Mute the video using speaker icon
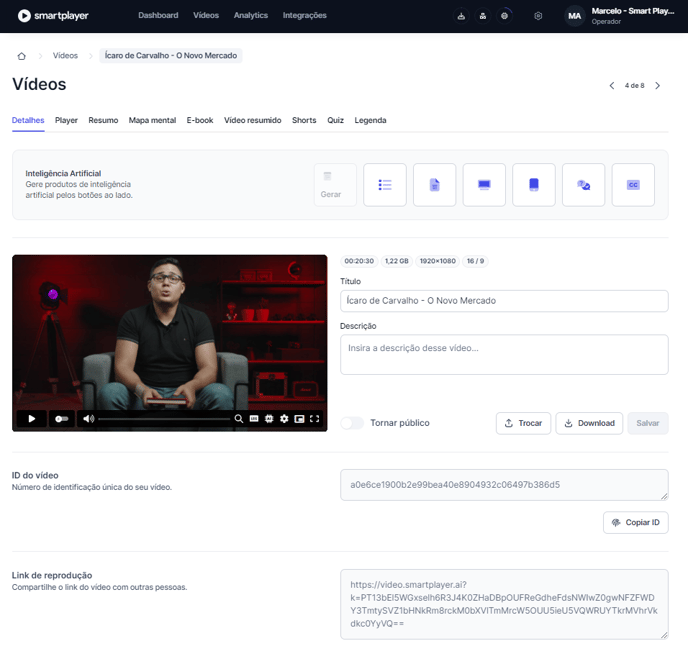 tap(89, 419)
